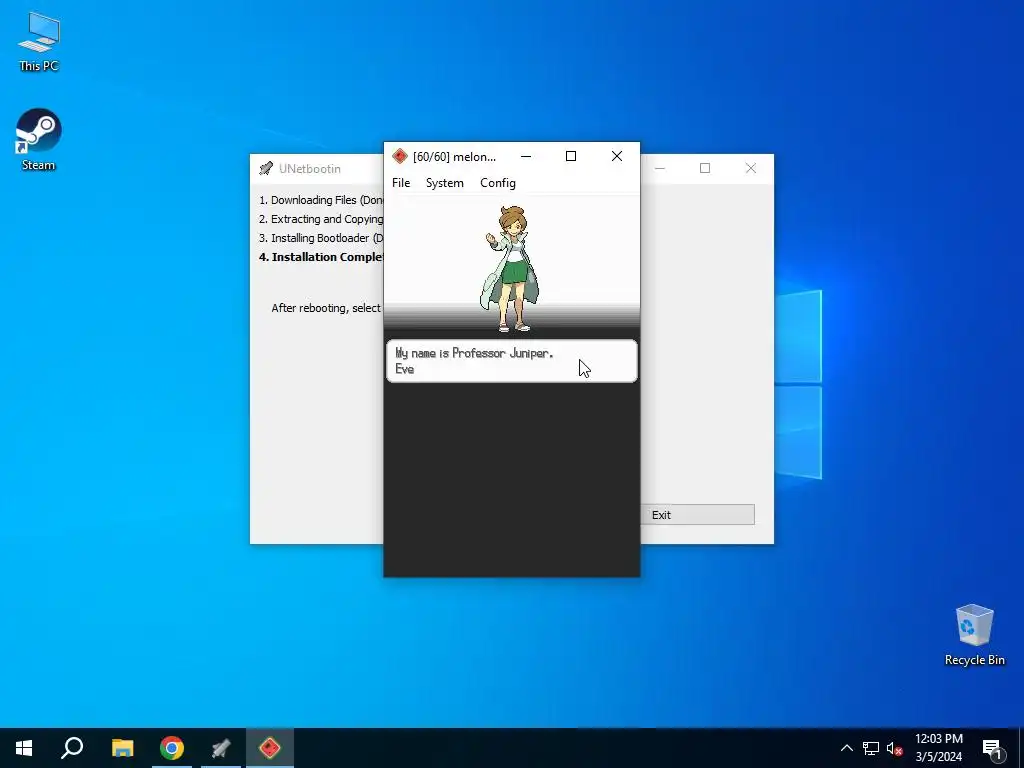Open the File menu in melonDS
The width and height of the screenshot is (1024, 768).
pyautogui.click(x=401, y=183)
